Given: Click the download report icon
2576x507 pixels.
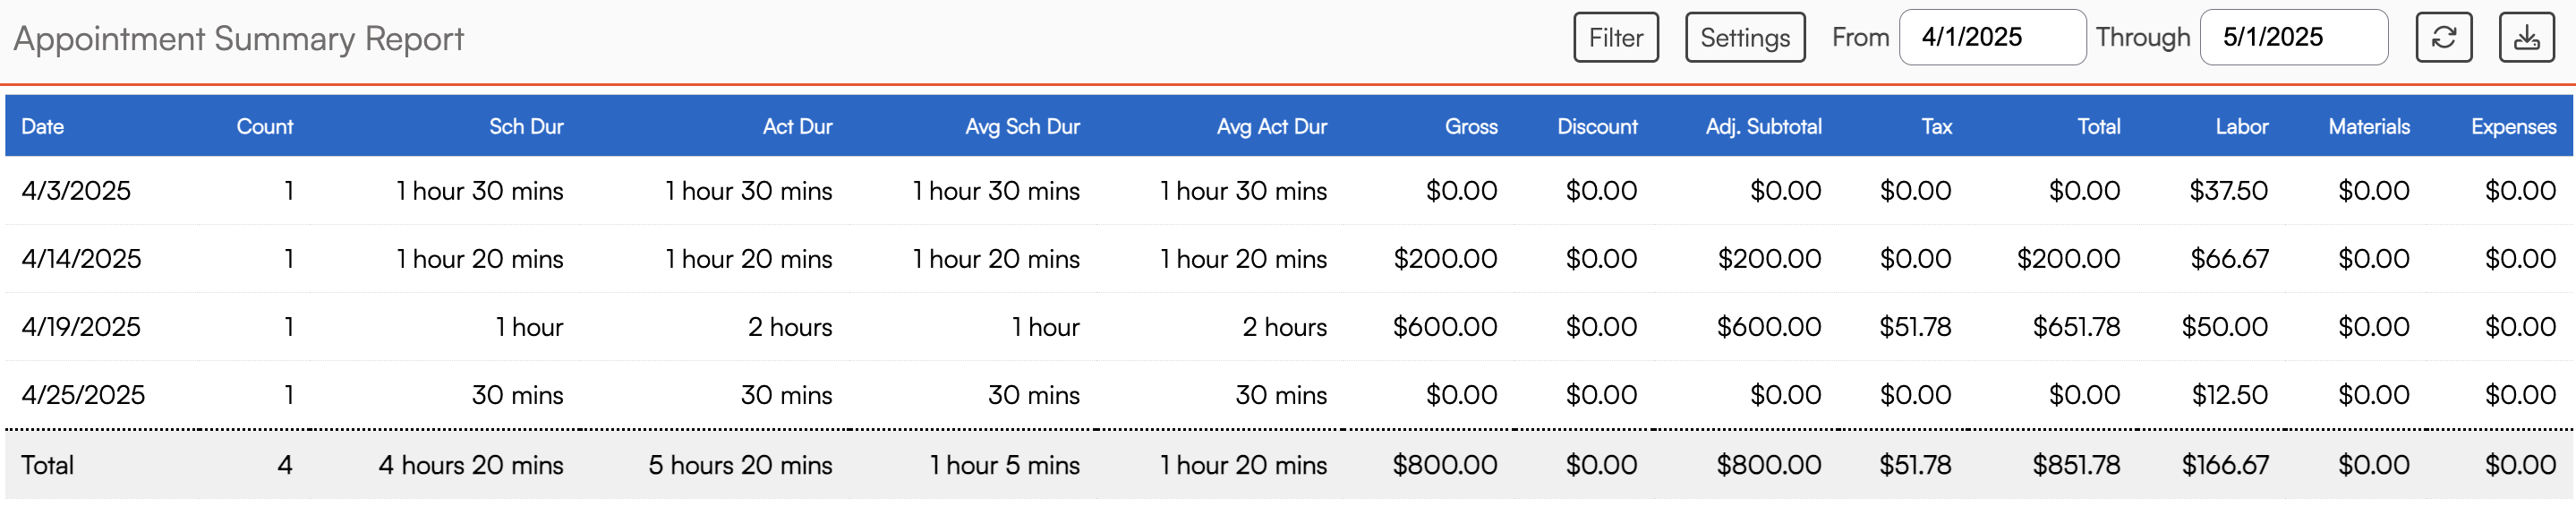Looking at the screenshot, I should [2526, 38].
